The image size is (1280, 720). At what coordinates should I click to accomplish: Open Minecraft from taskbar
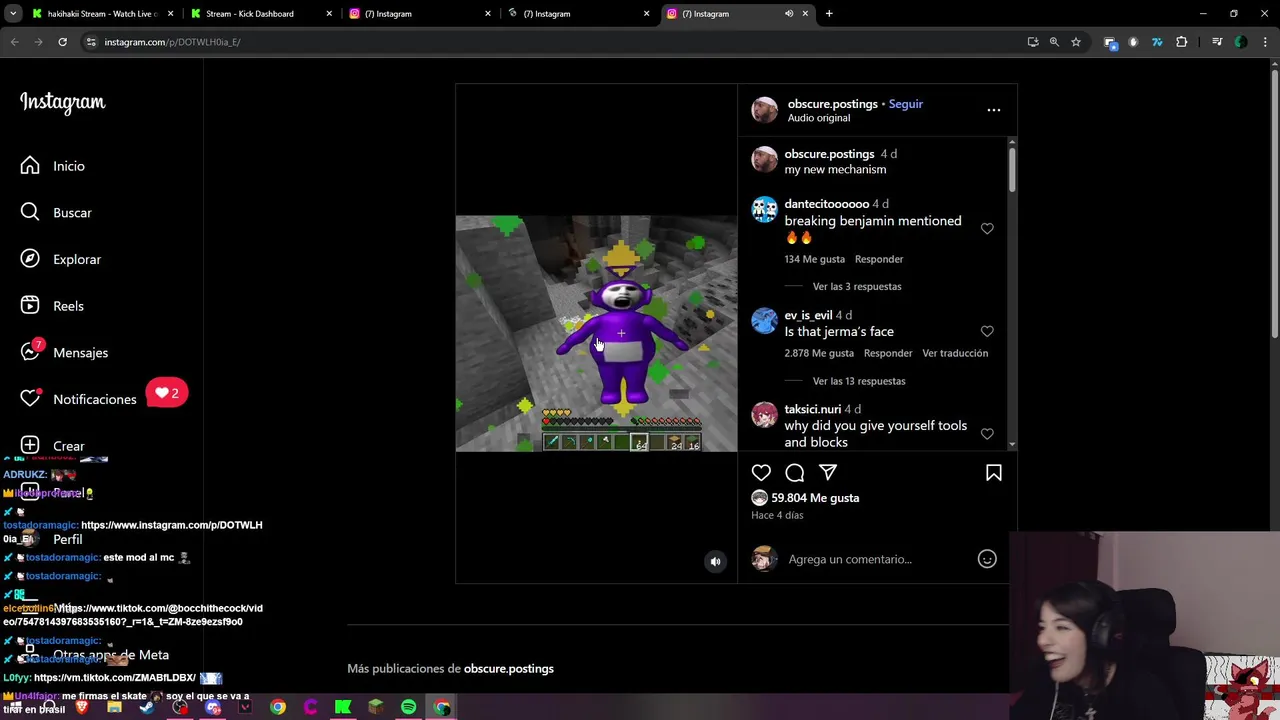[x=375, y=707]
